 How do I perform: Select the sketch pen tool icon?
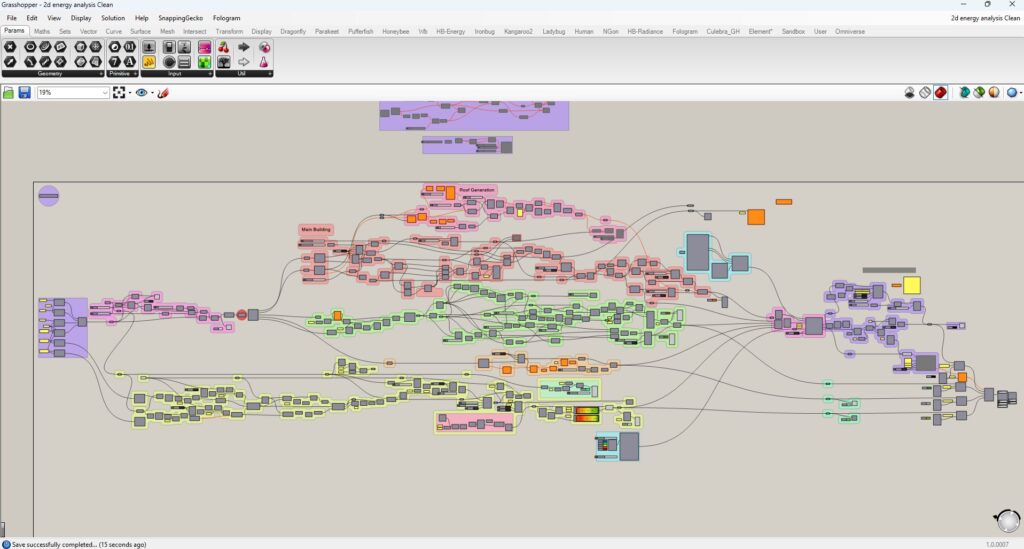click(162, 92)
